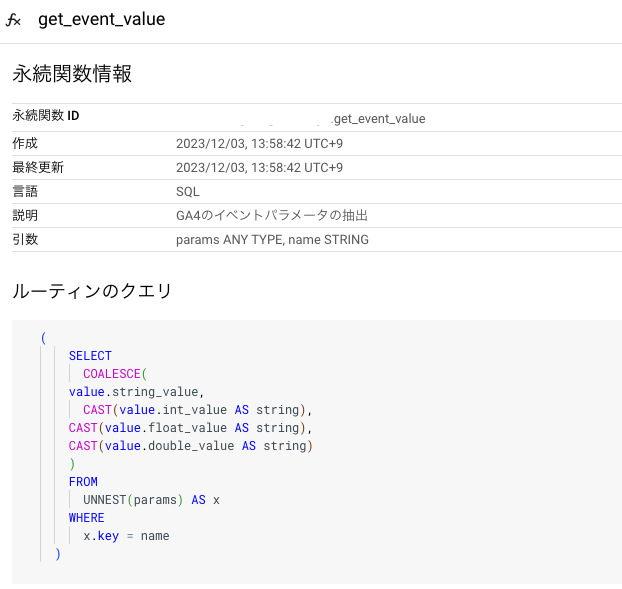Click the 言語 row label
622x589 pixels.
(x=25, y=192)
